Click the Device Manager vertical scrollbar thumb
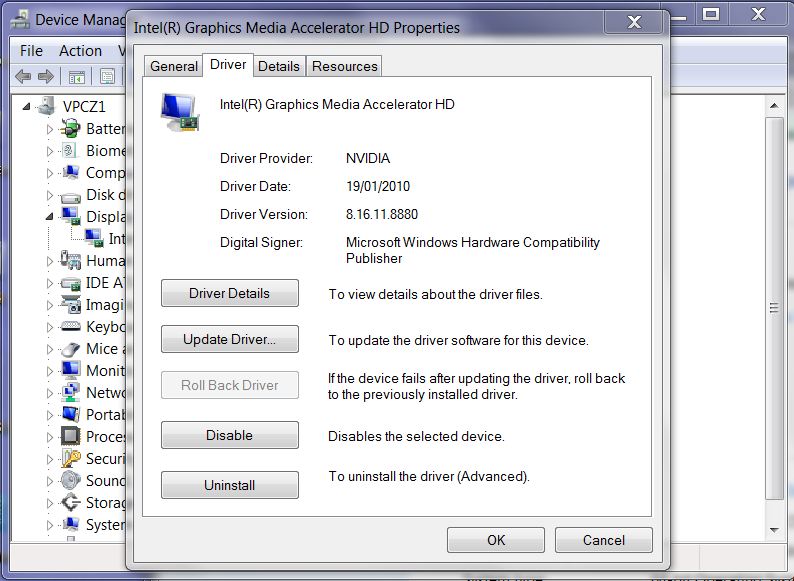The height and width of the screenshot is (581, 794). coord(774,308)
